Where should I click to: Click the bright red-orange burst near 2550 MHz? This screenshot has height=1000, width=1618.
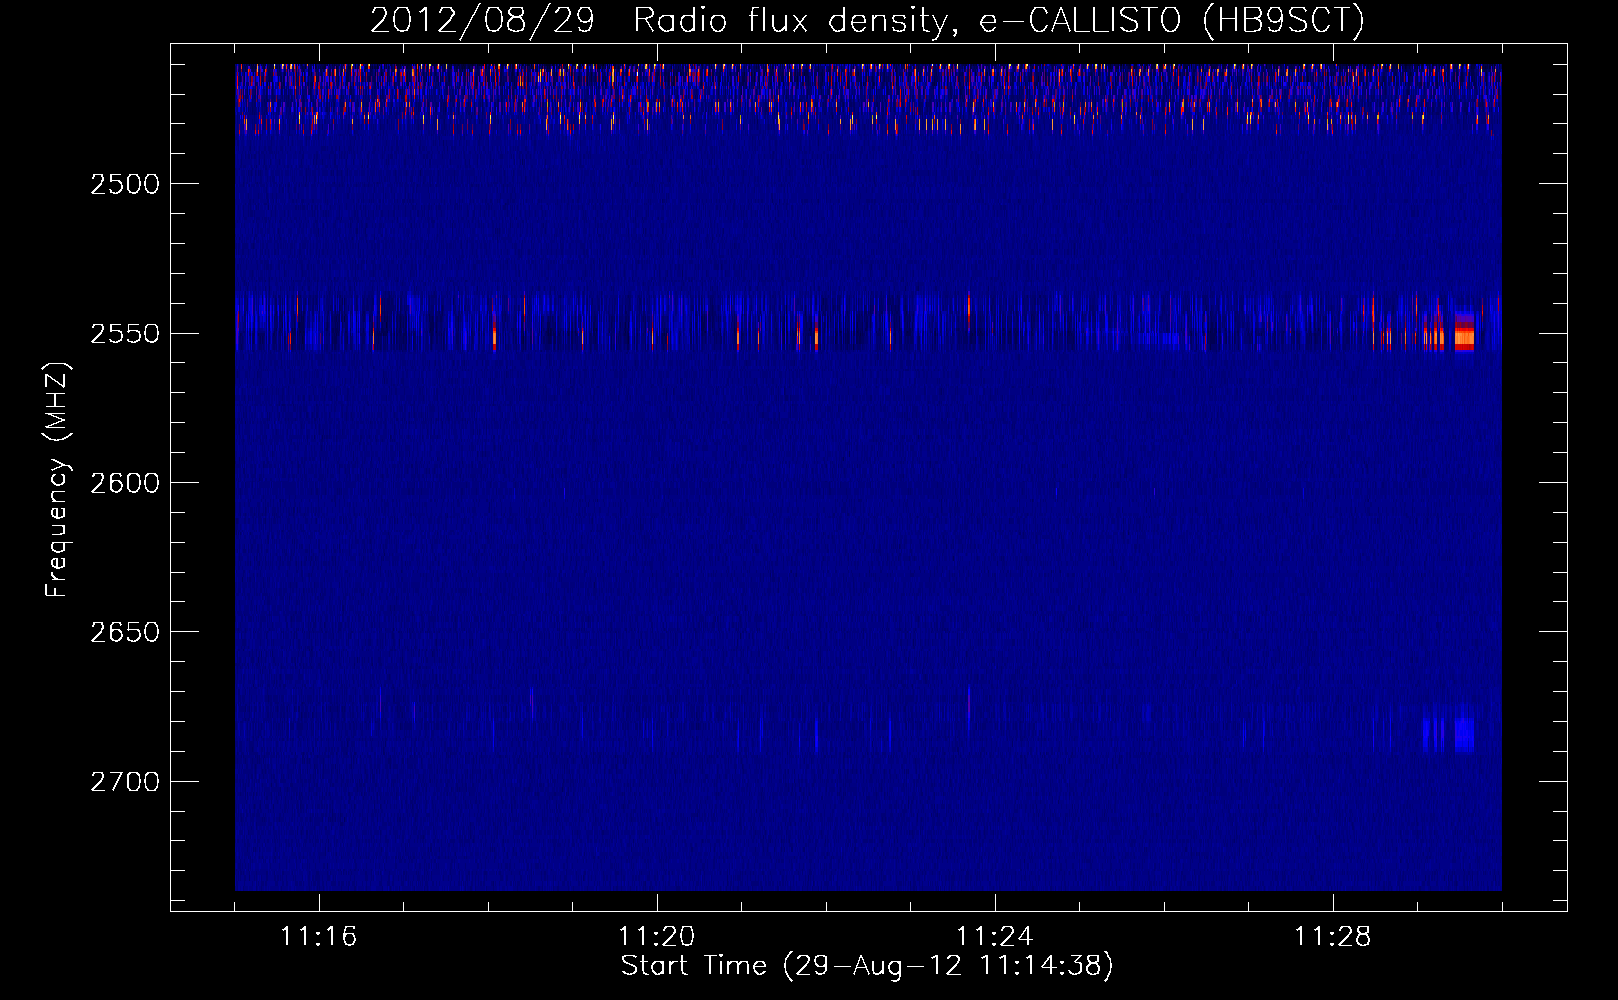pyautogui.click(x=1464, y=333)
